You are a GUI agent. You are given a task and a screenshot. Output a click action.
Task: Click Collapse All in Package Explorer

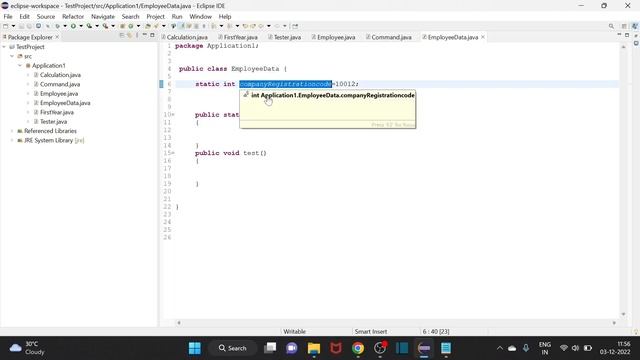[122, 36]
